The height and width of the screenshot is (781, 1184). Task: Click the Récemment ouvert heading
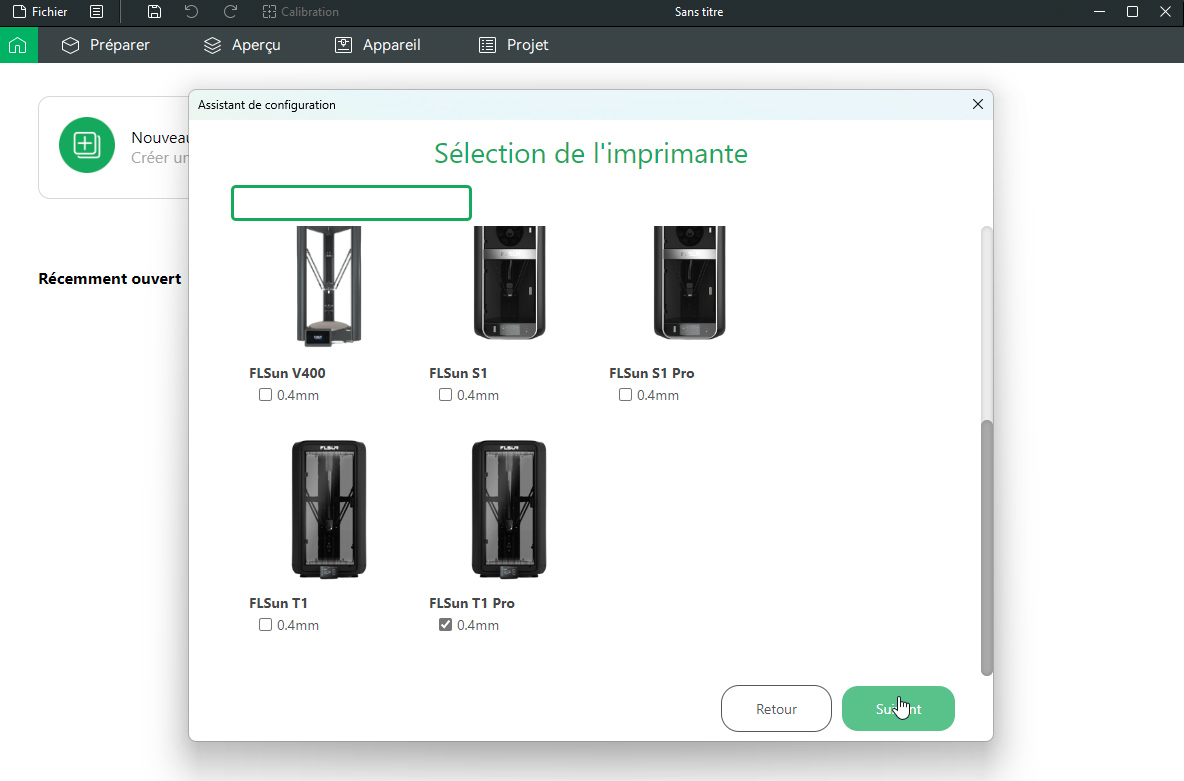110,279
